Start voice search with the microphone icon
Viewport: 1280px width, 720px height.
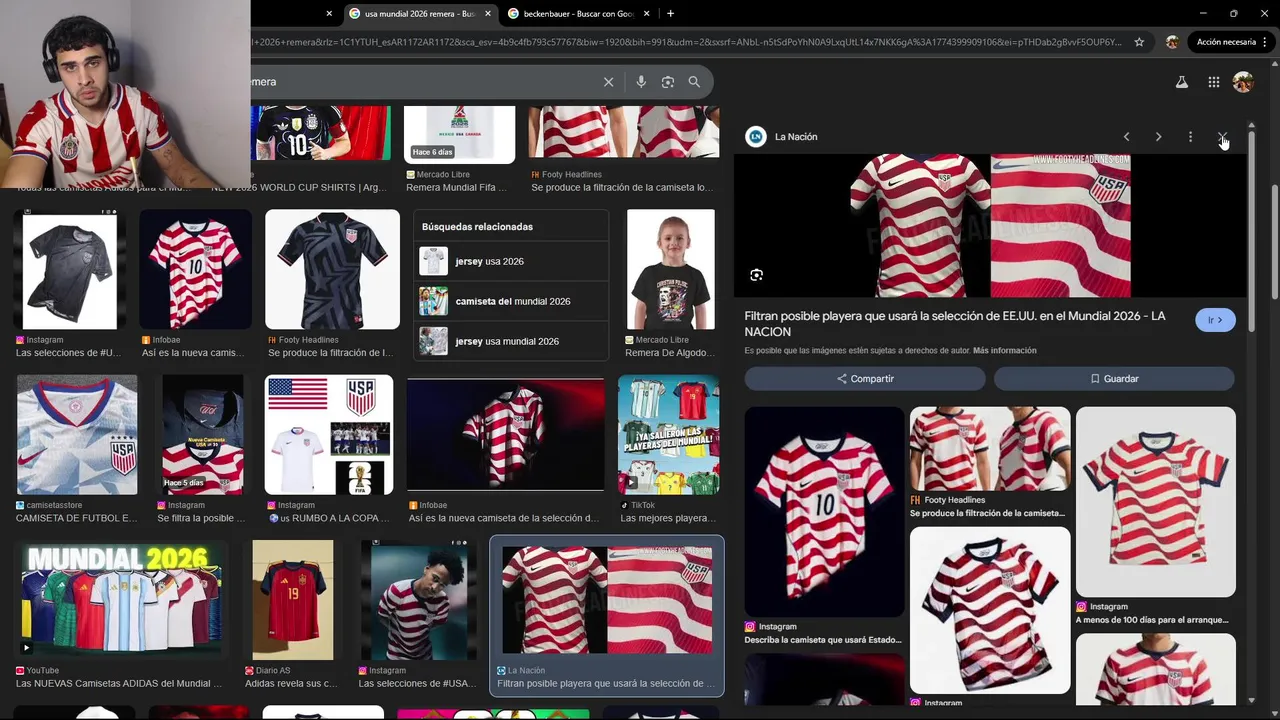pyautogui.click(x=641, y=82)
